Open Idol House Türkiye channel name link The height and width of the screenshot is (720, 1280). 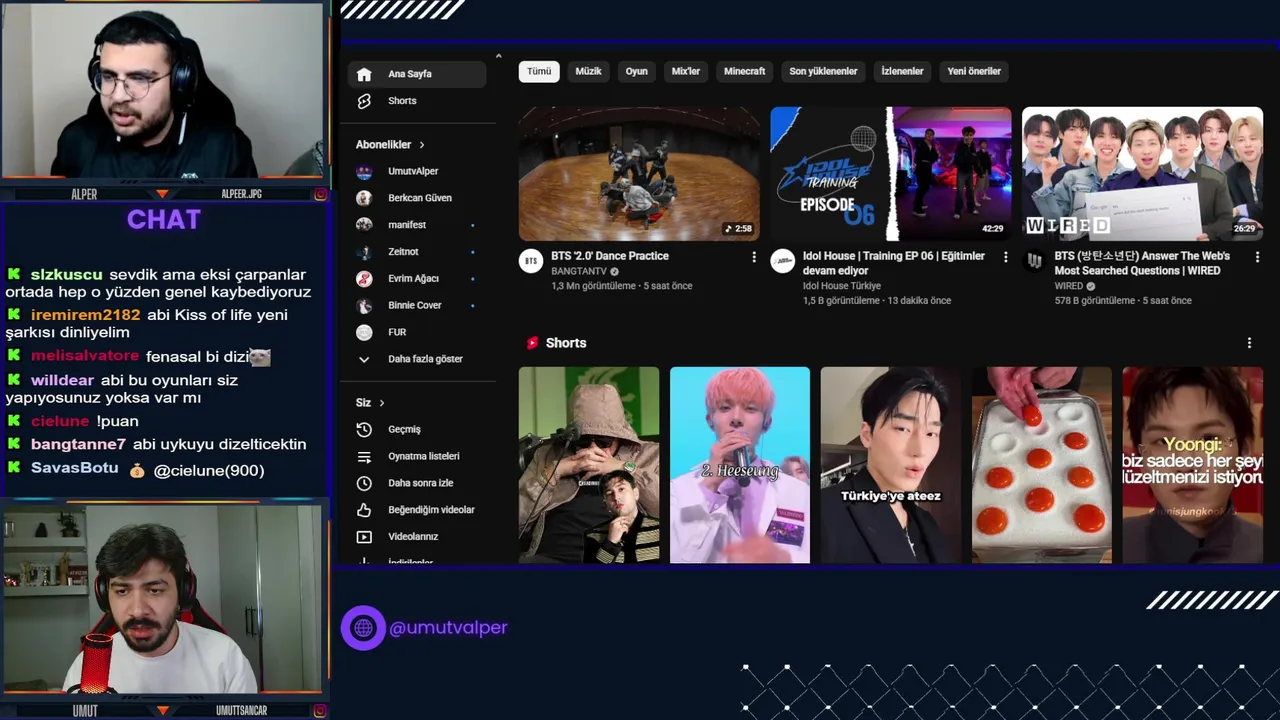(842, 286)
